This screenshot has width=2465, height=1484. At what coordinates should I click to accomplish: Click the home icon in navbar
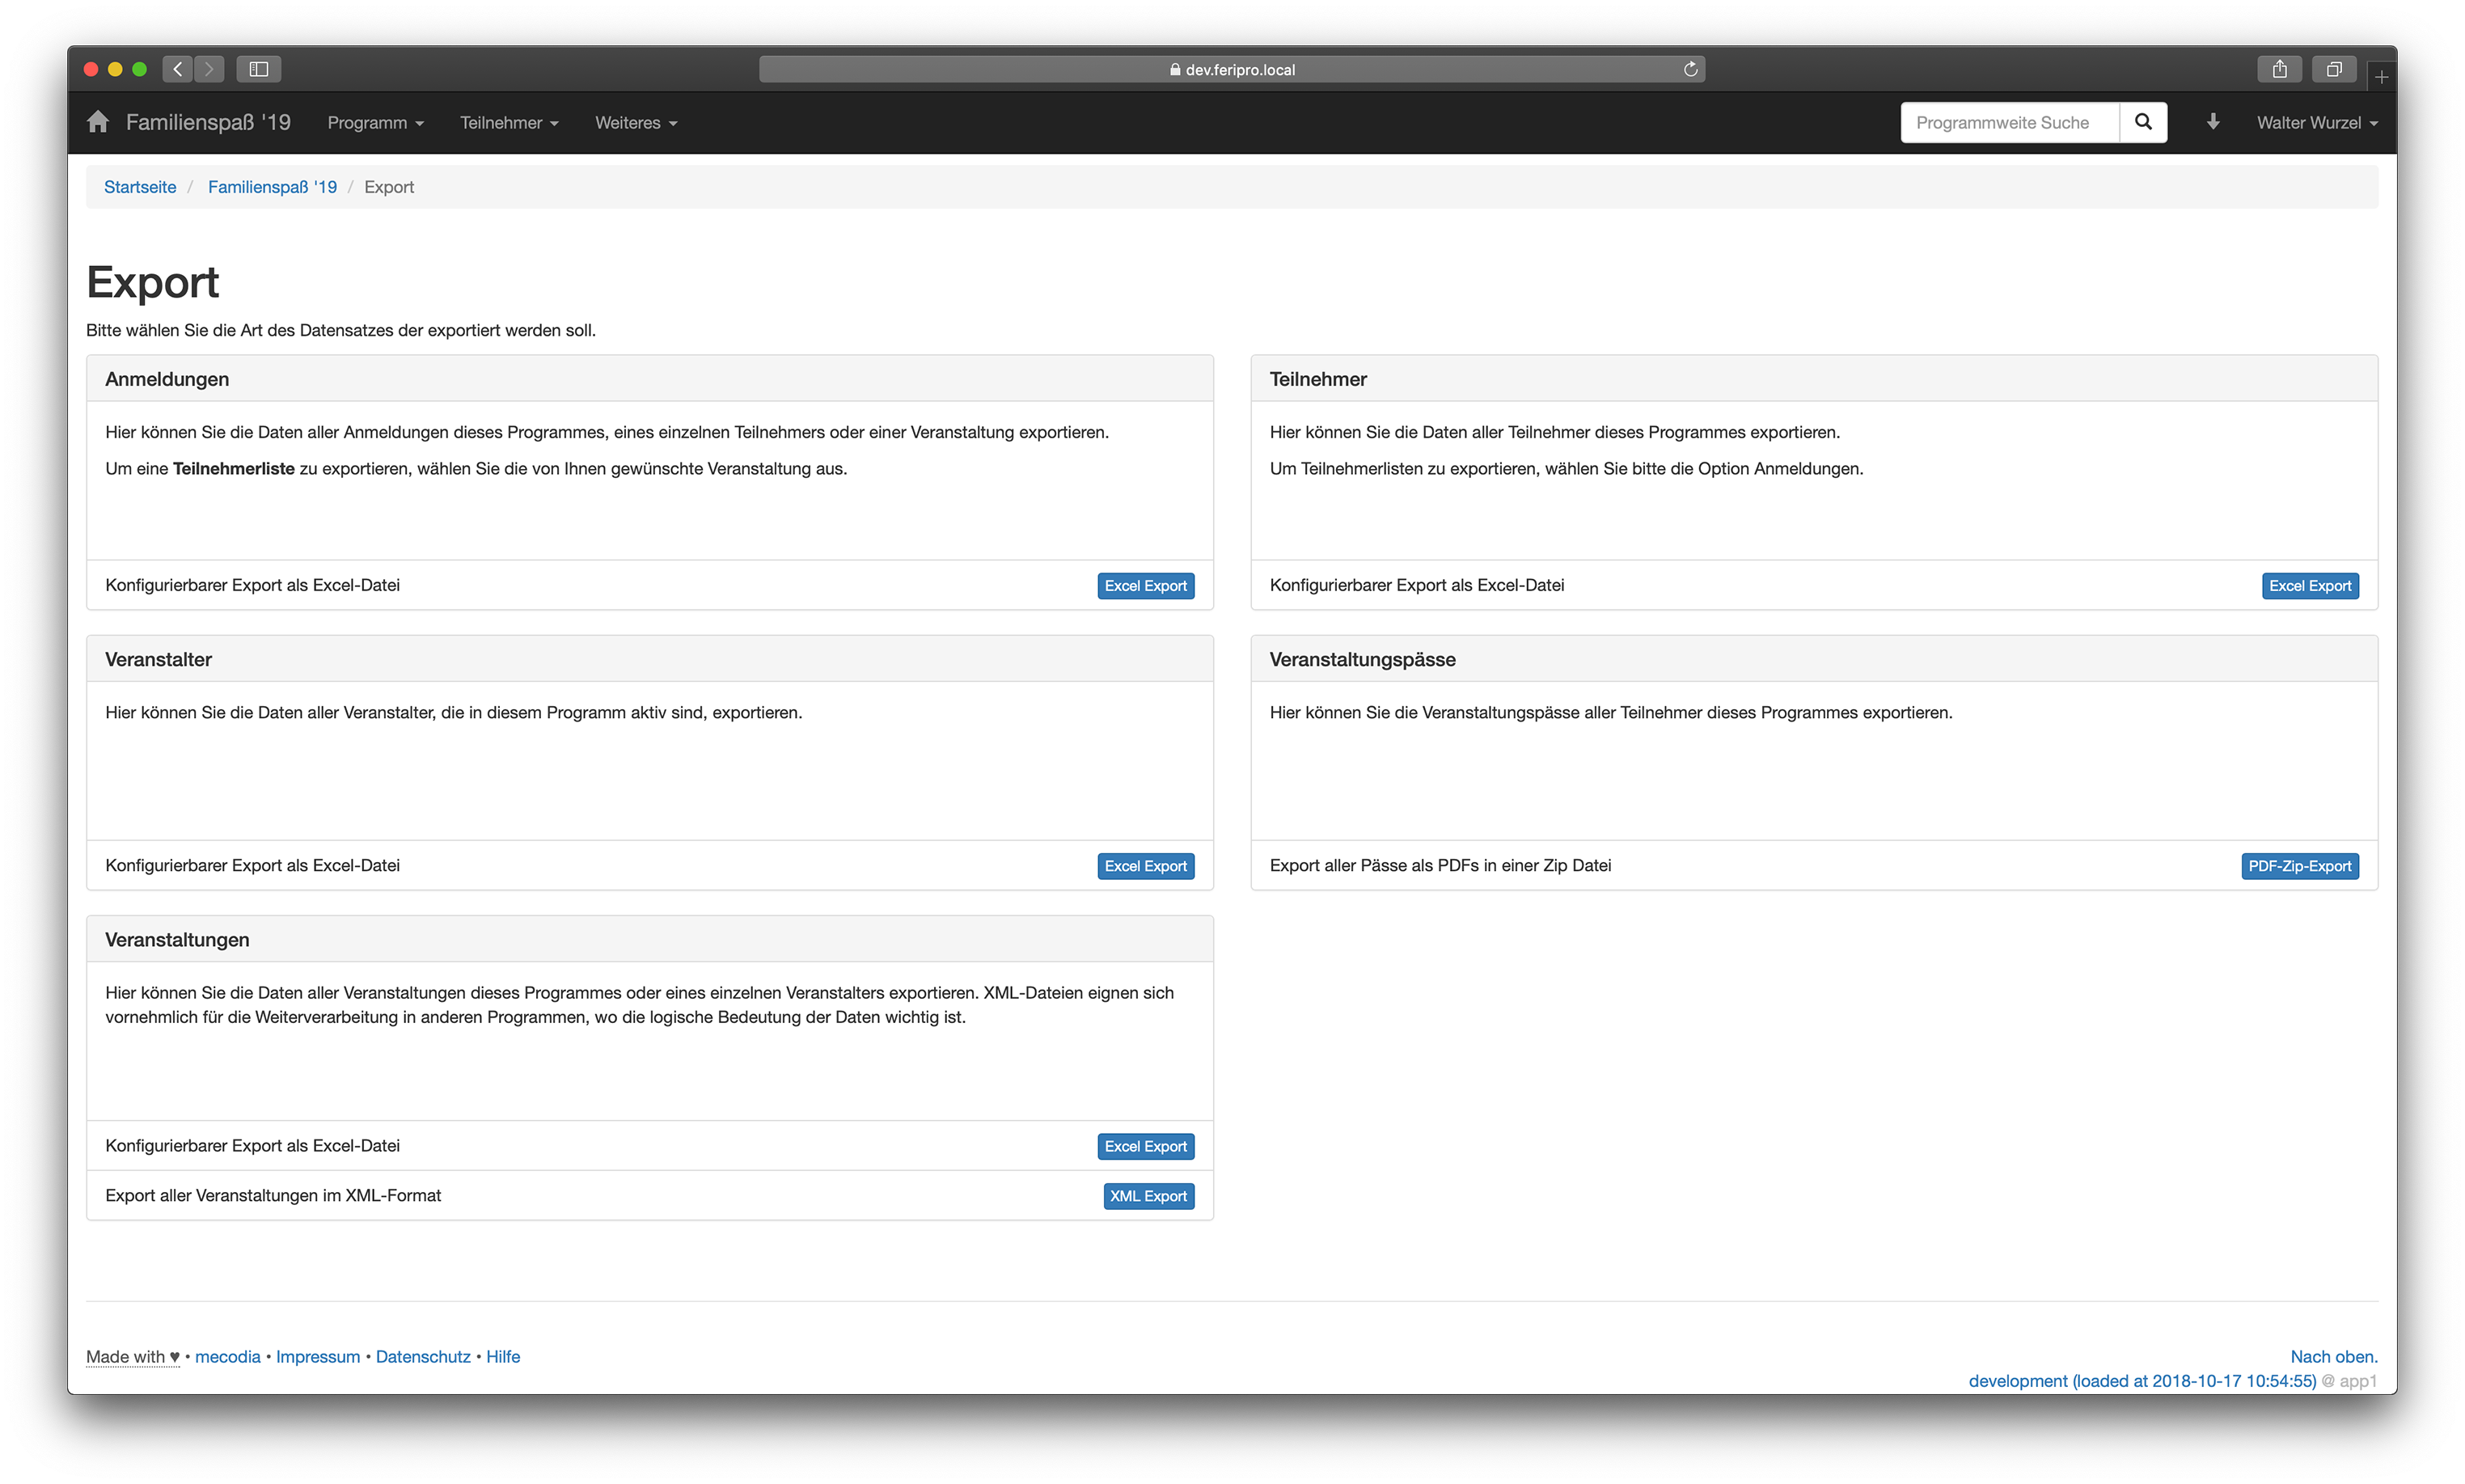click(x=97, y=122)
